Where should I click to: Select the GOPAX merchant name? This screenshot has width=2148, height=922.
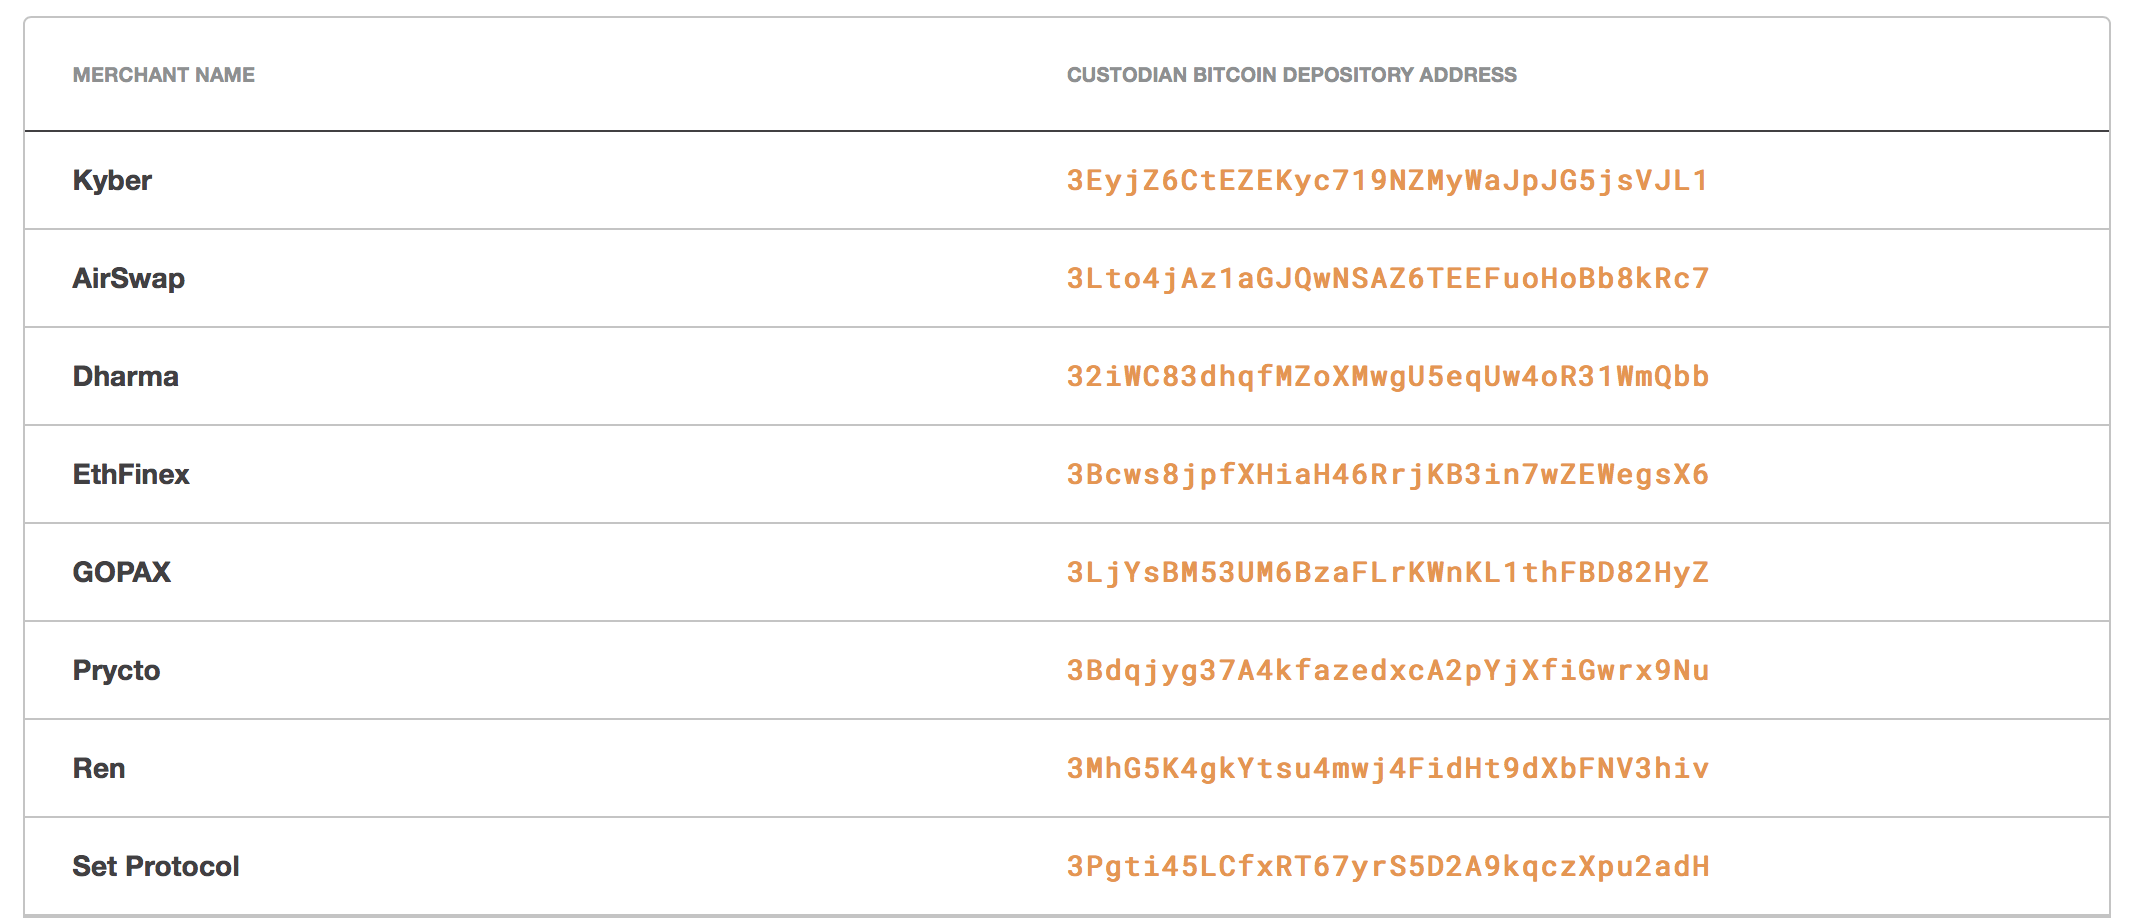(x=122, y=572)
